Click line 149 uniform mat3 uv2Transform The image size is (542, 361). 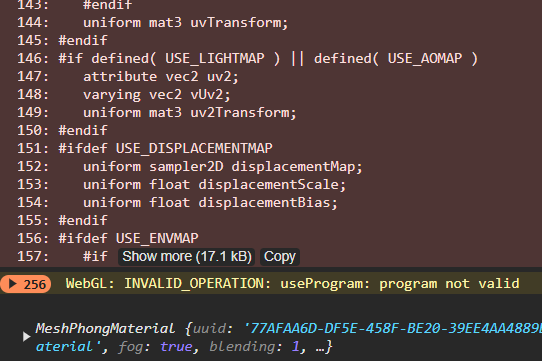pyautogui.click(x=190, y=112)
